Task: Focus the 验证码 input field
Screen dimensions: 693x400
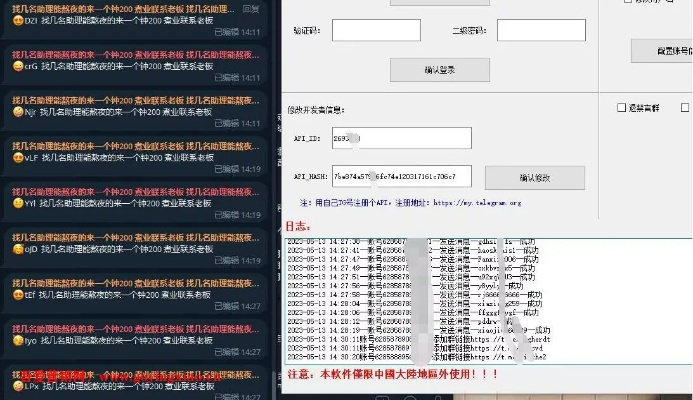Action: (376, 30)
